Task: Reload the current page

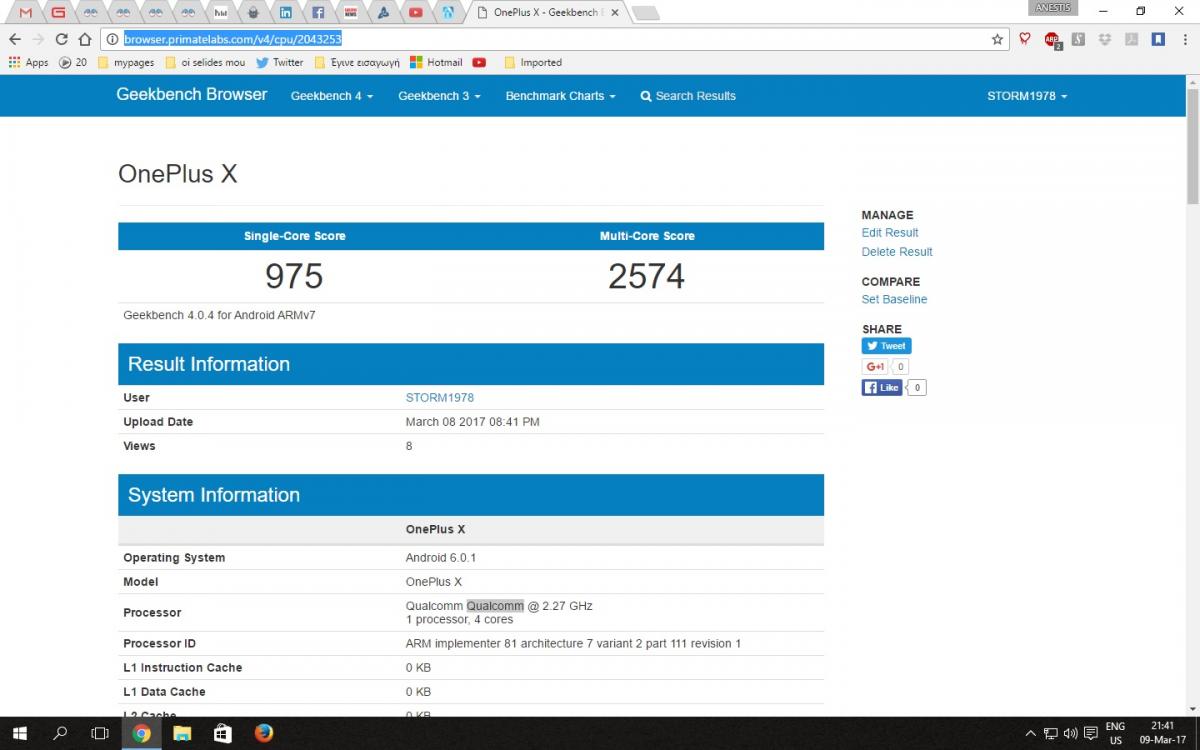Action: pos(61,39)
